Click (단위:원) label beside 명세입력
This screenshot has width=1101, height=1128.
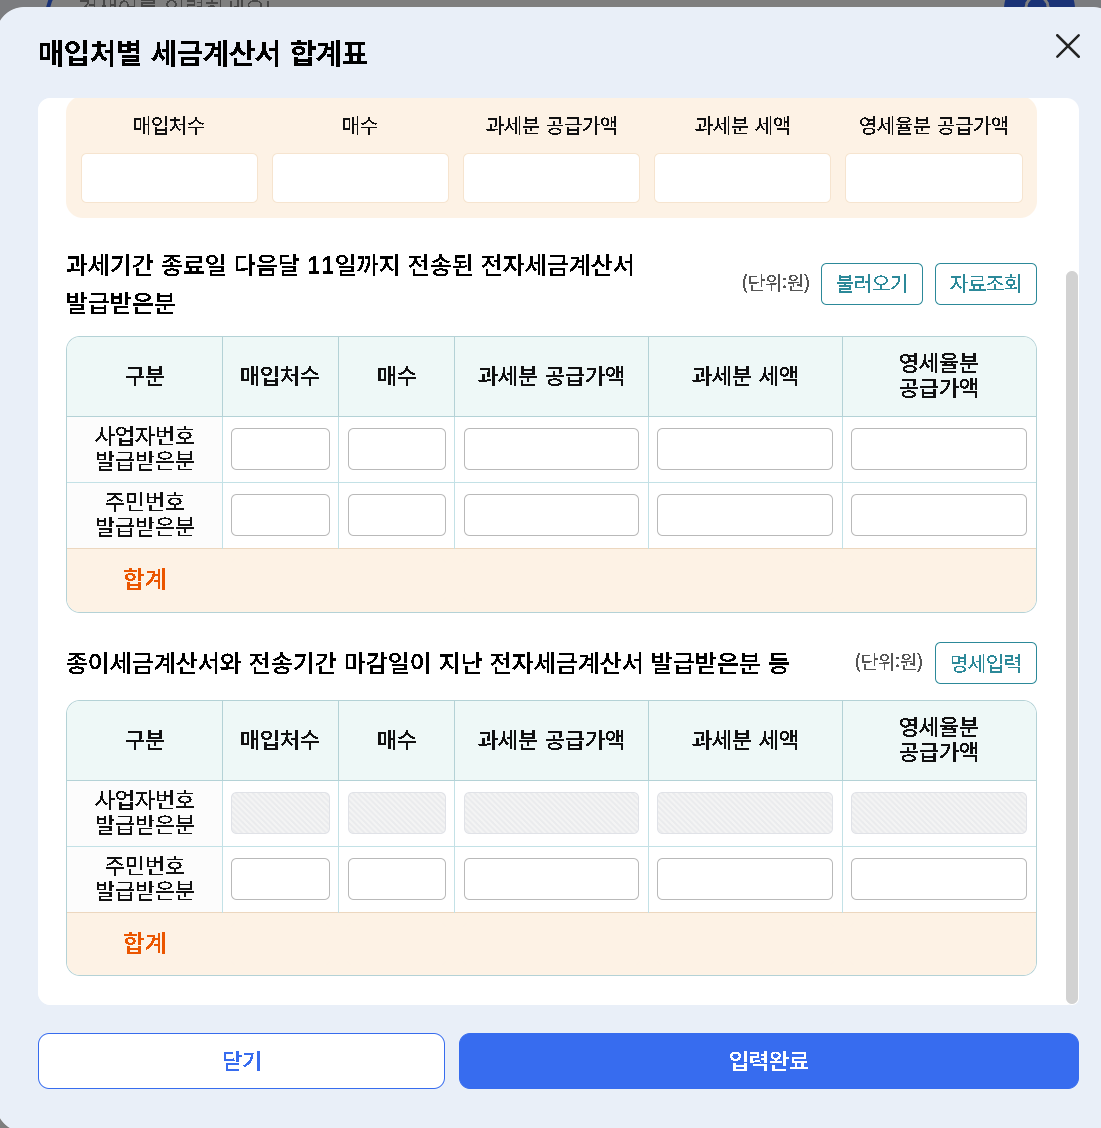889,661
